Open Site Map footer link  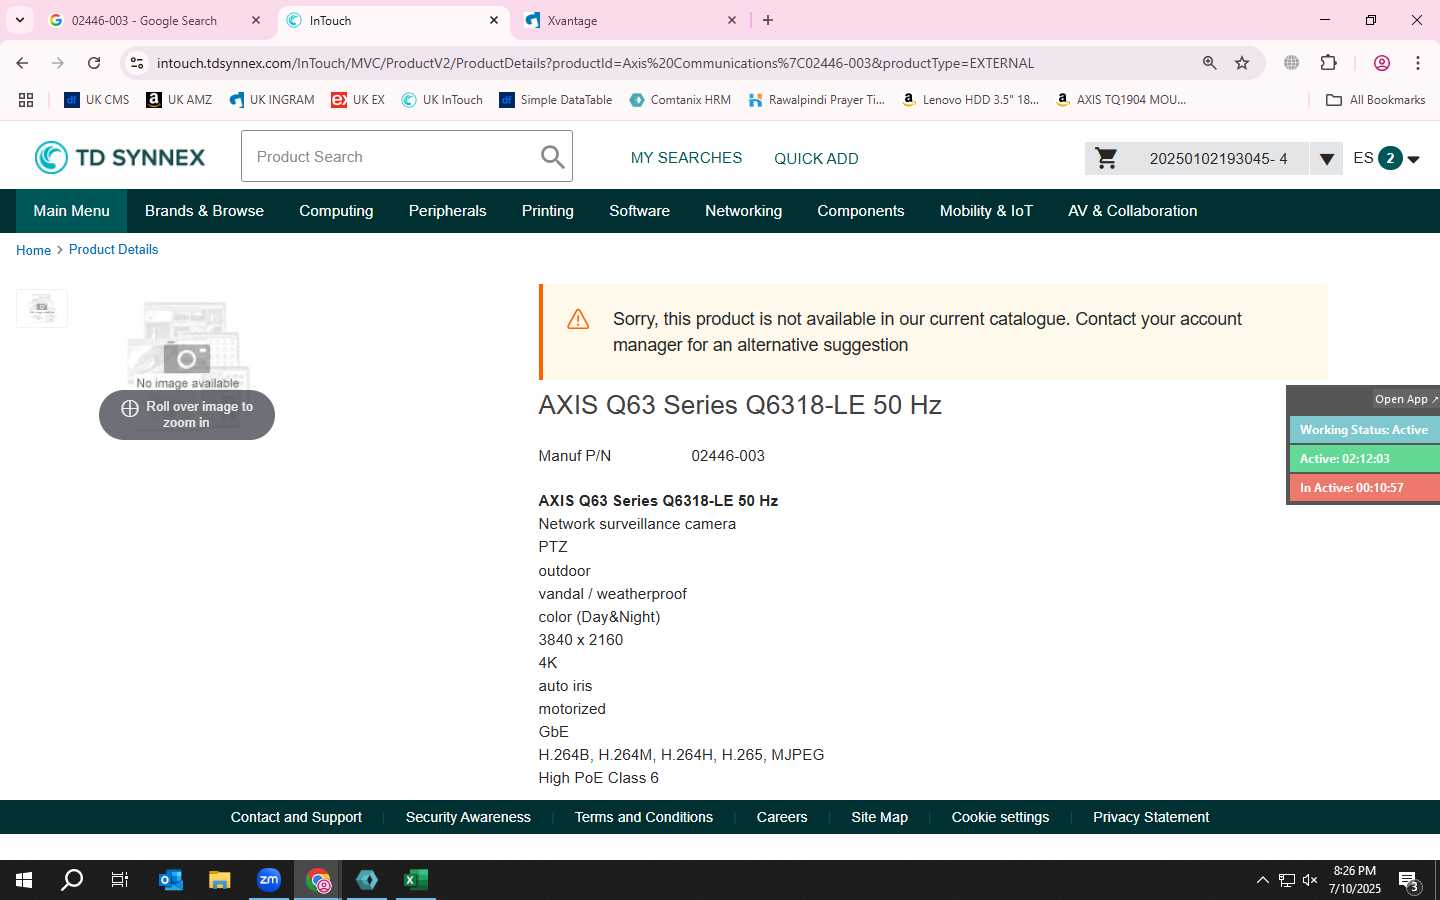pos(879,817)
